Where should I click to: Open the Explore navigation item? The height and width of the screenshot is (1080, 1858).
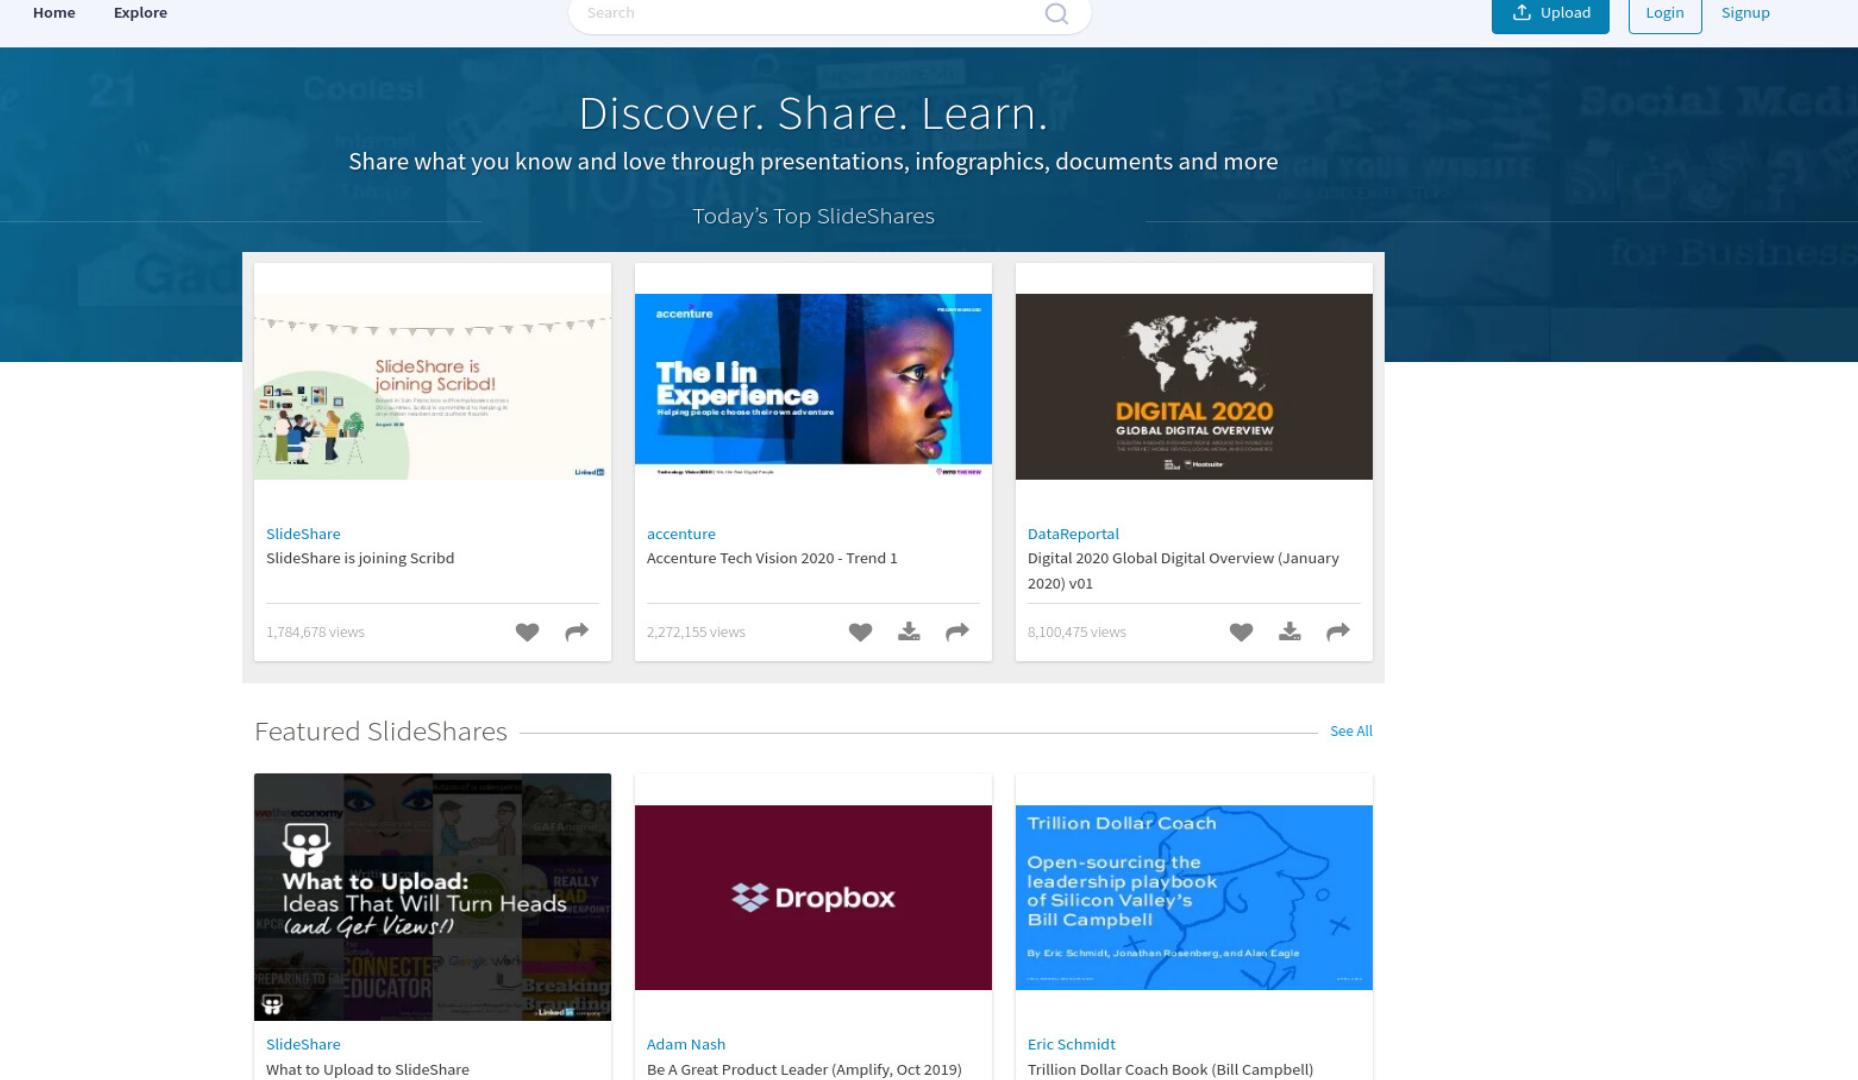[x=140, y=13]
